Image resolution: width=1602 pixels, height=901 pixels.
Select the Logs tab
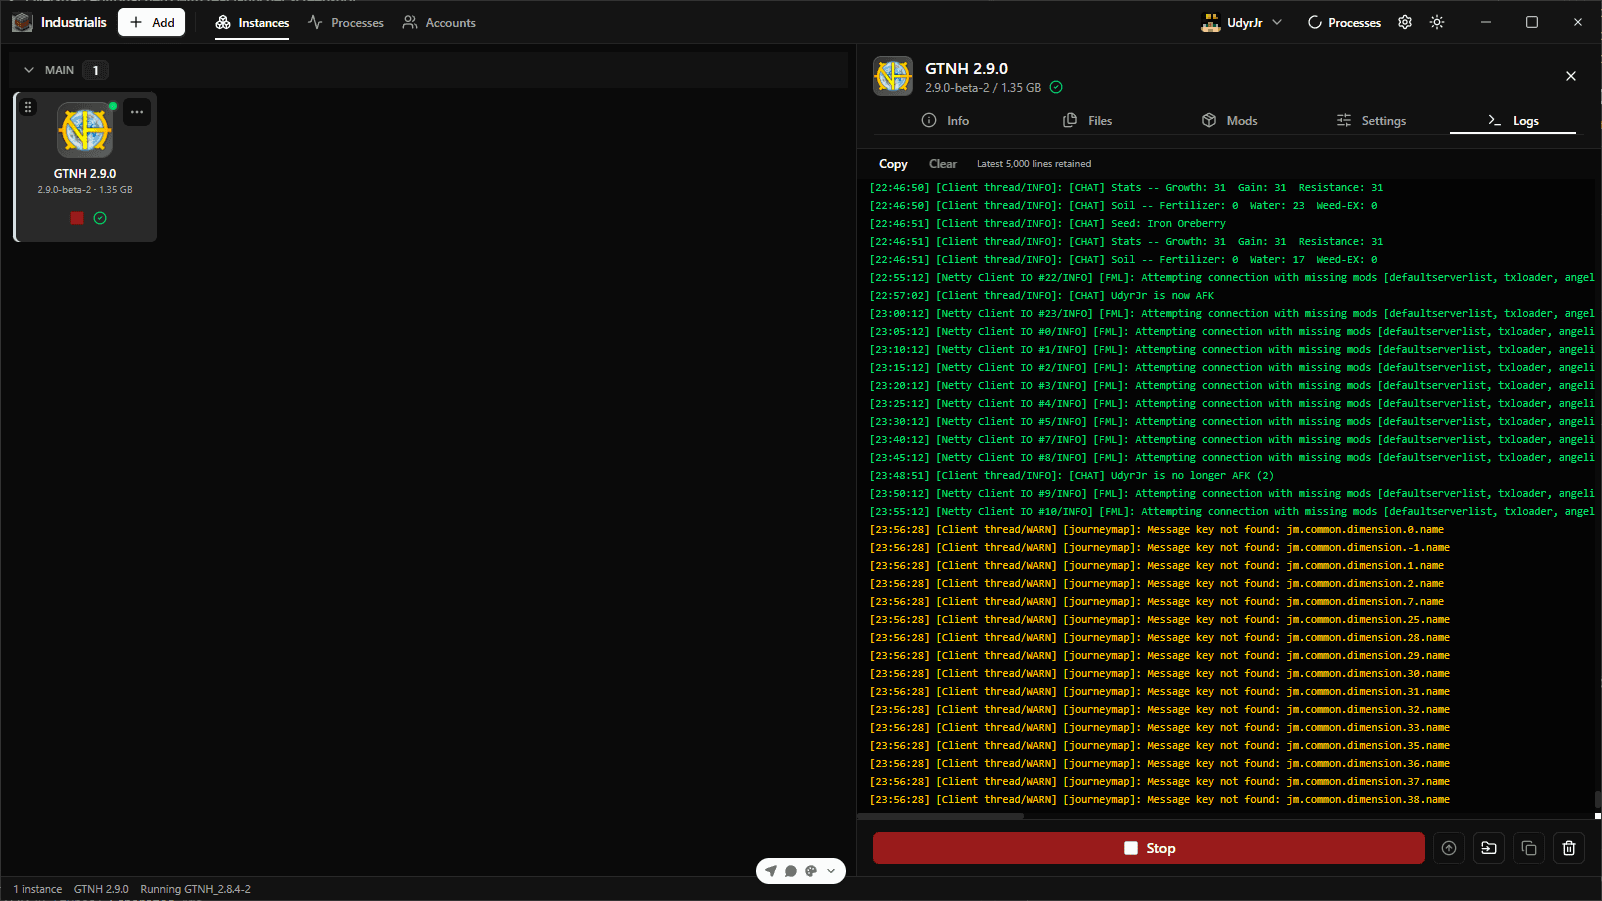tap(1513, 120)
